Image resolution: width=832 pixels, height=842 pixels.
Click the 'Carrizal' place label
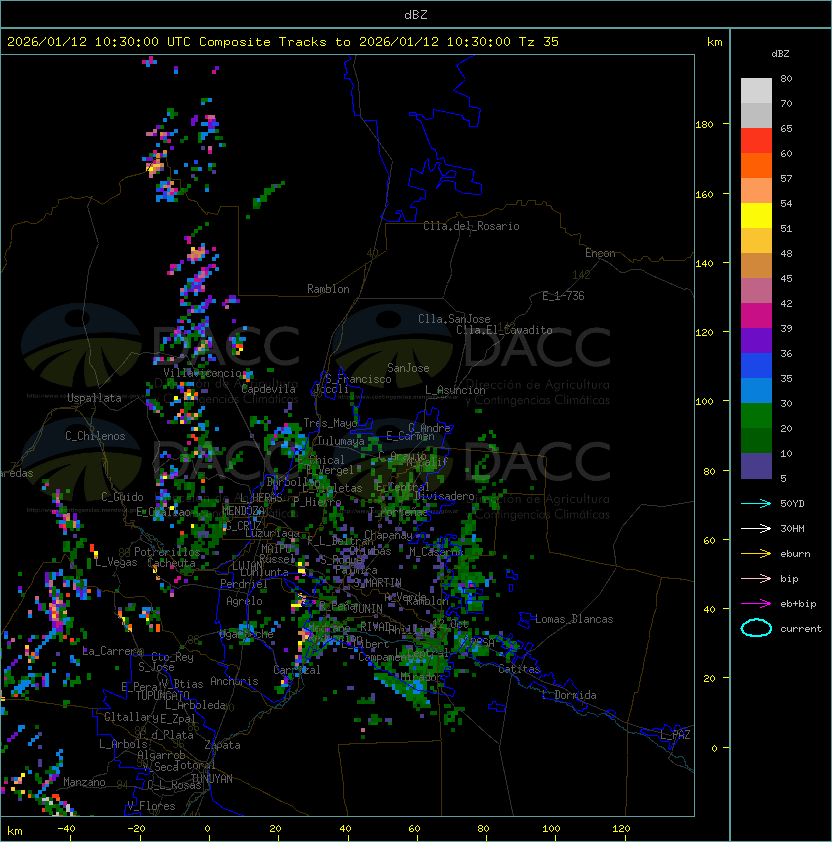coord(297,670)
